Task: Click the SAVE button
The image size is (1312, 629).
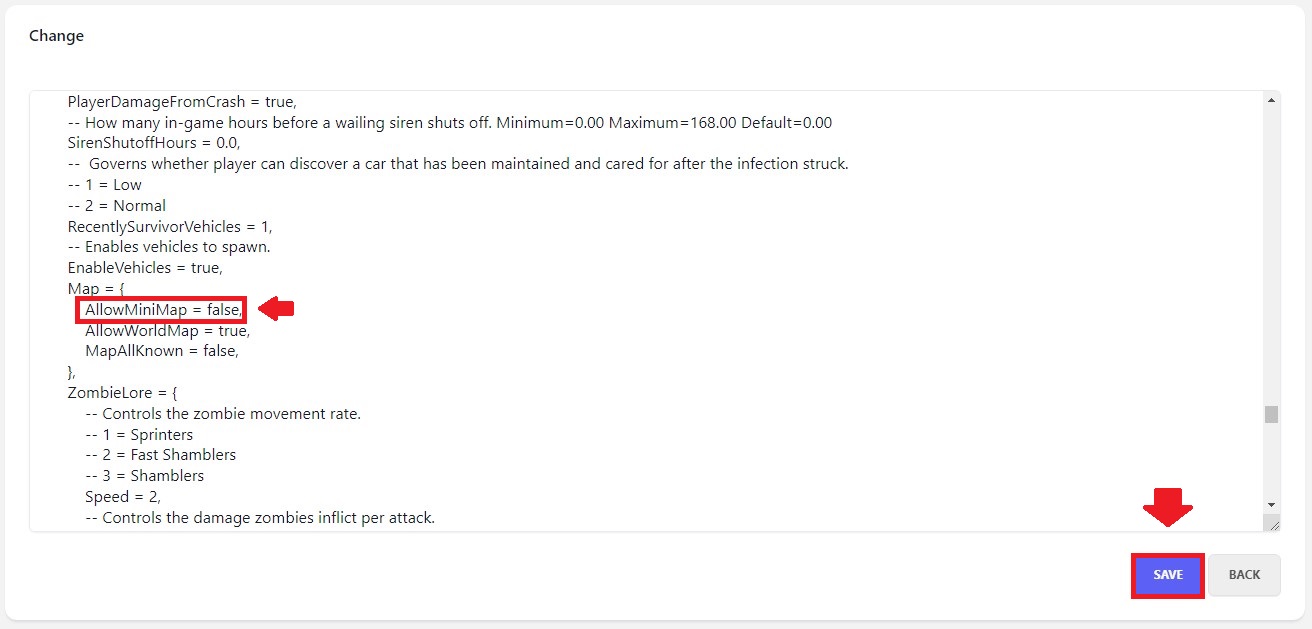Action: tap(1167, 575)
